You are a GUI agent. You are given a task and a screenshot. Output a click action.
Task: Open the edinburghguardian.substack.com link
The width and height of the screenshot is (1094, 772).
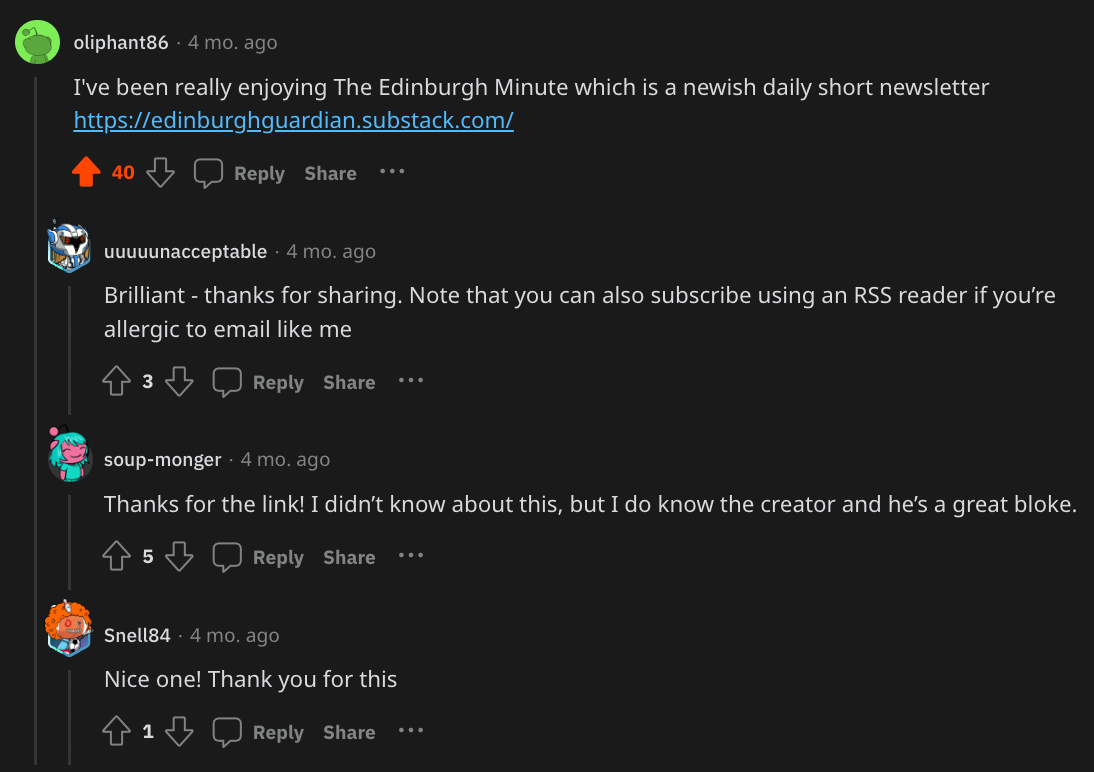[293, 121]
